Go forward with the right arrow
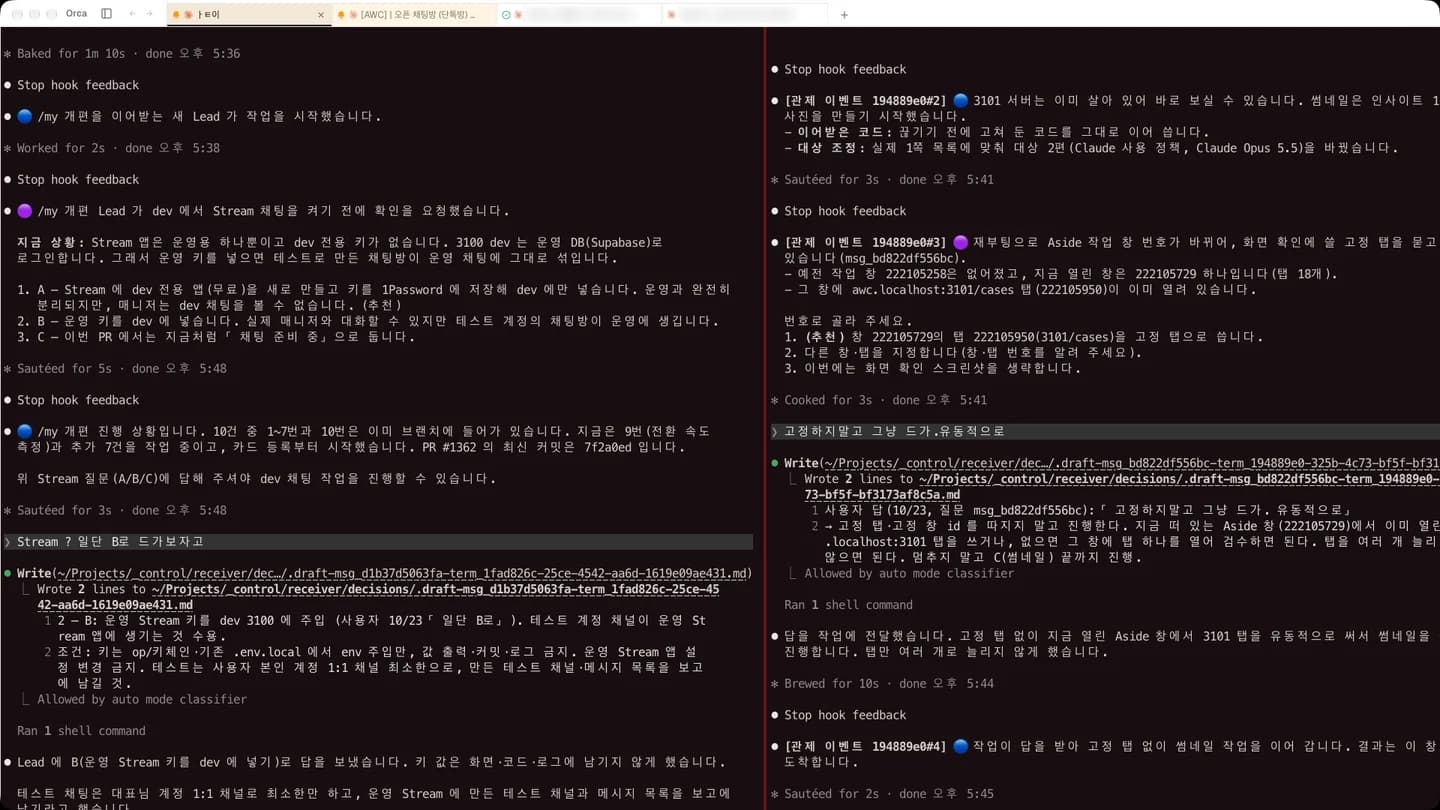 click(x=150, y=14)
